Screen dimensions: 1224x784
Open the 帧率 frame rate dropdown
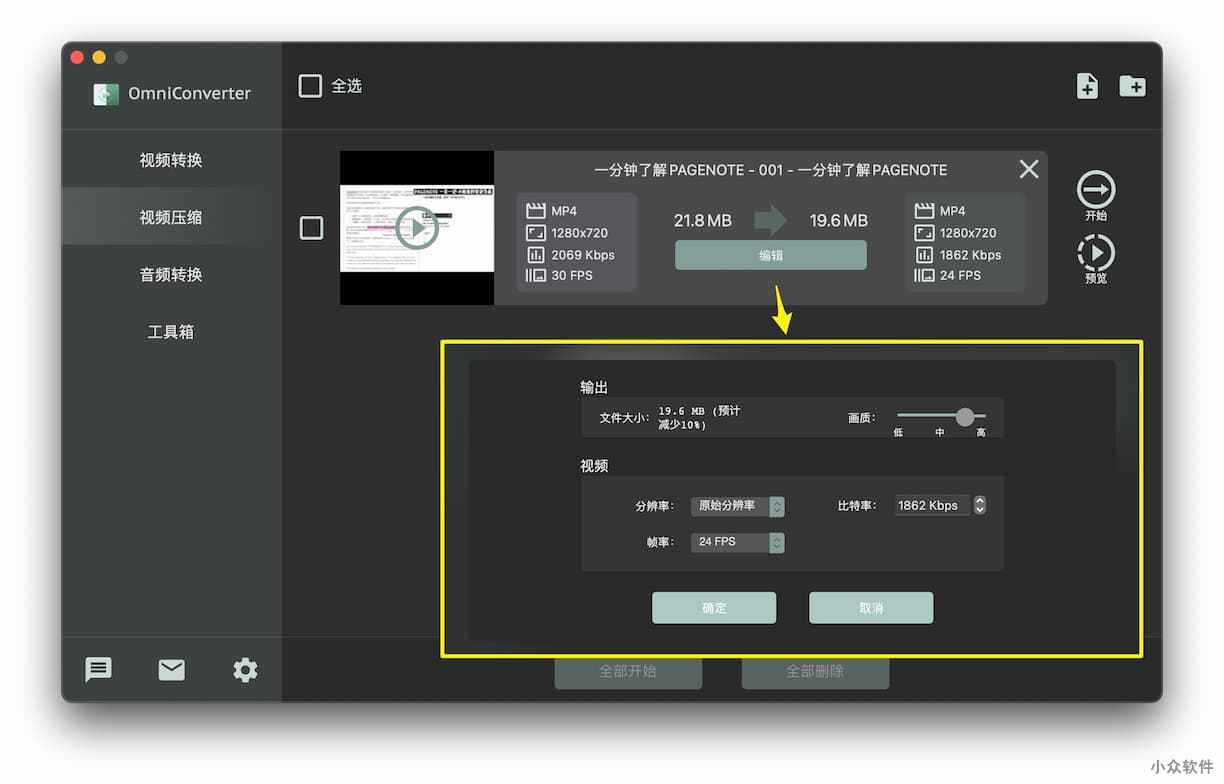coord(776,542)
